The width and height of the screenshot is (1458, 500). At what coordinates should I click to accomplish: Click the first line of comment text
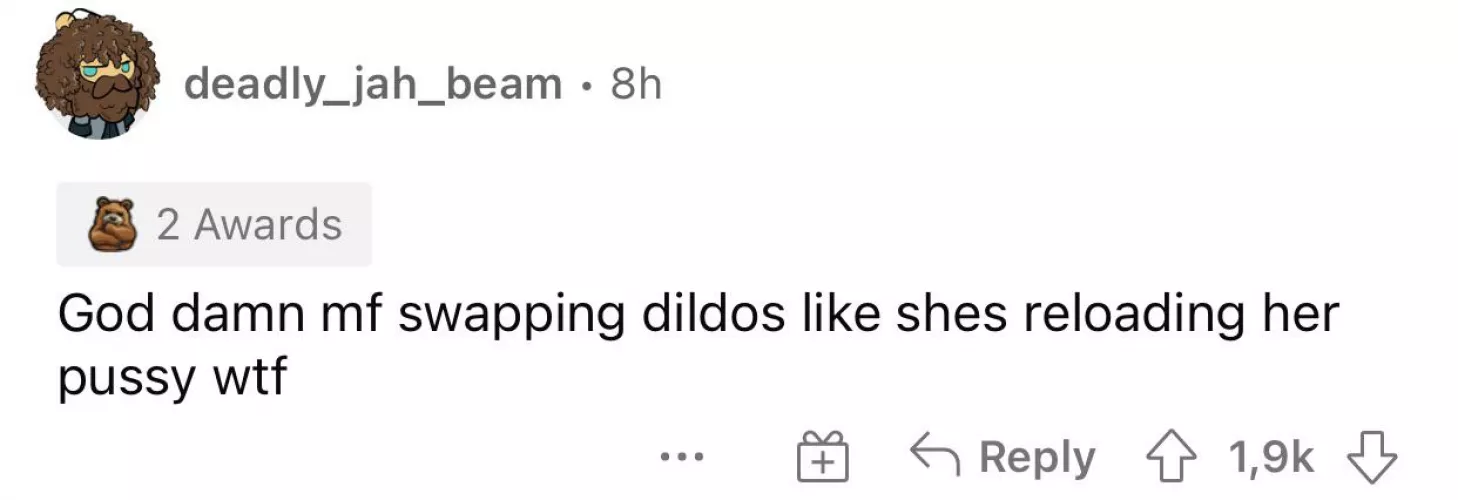[x=697, y=314]
